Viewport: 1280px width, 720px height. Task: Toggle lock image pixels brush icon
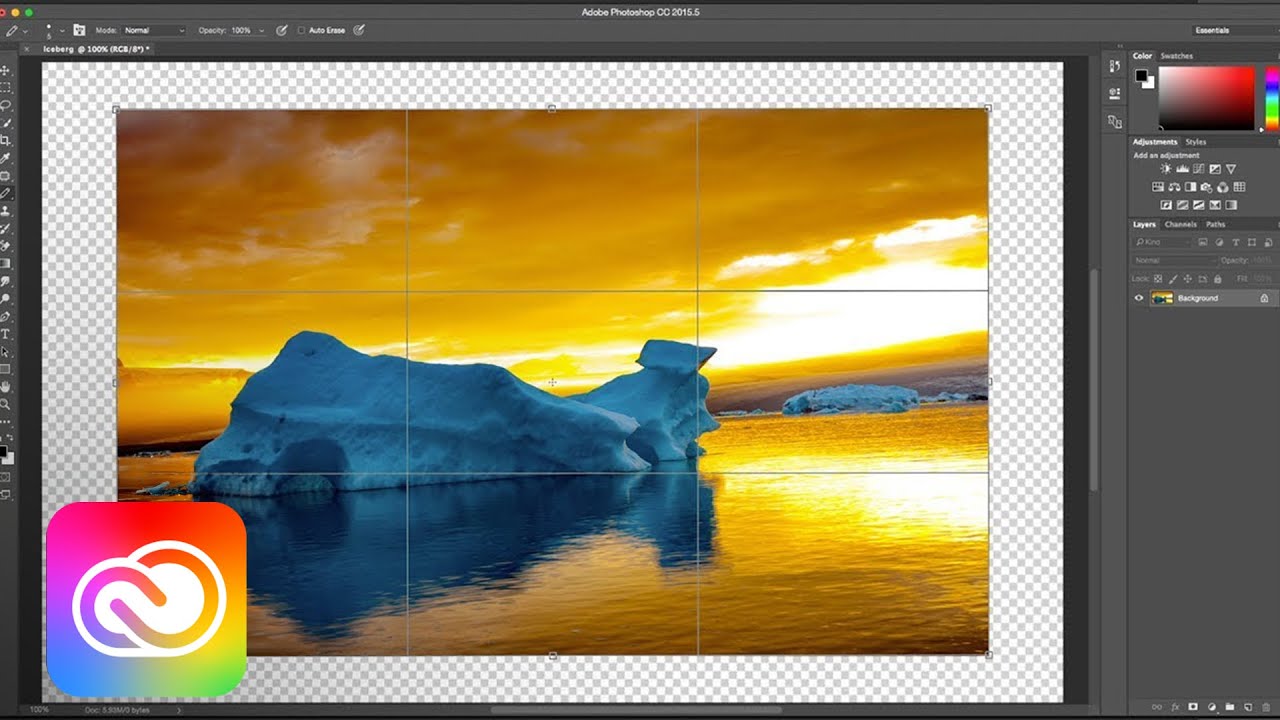point(1172,279)
